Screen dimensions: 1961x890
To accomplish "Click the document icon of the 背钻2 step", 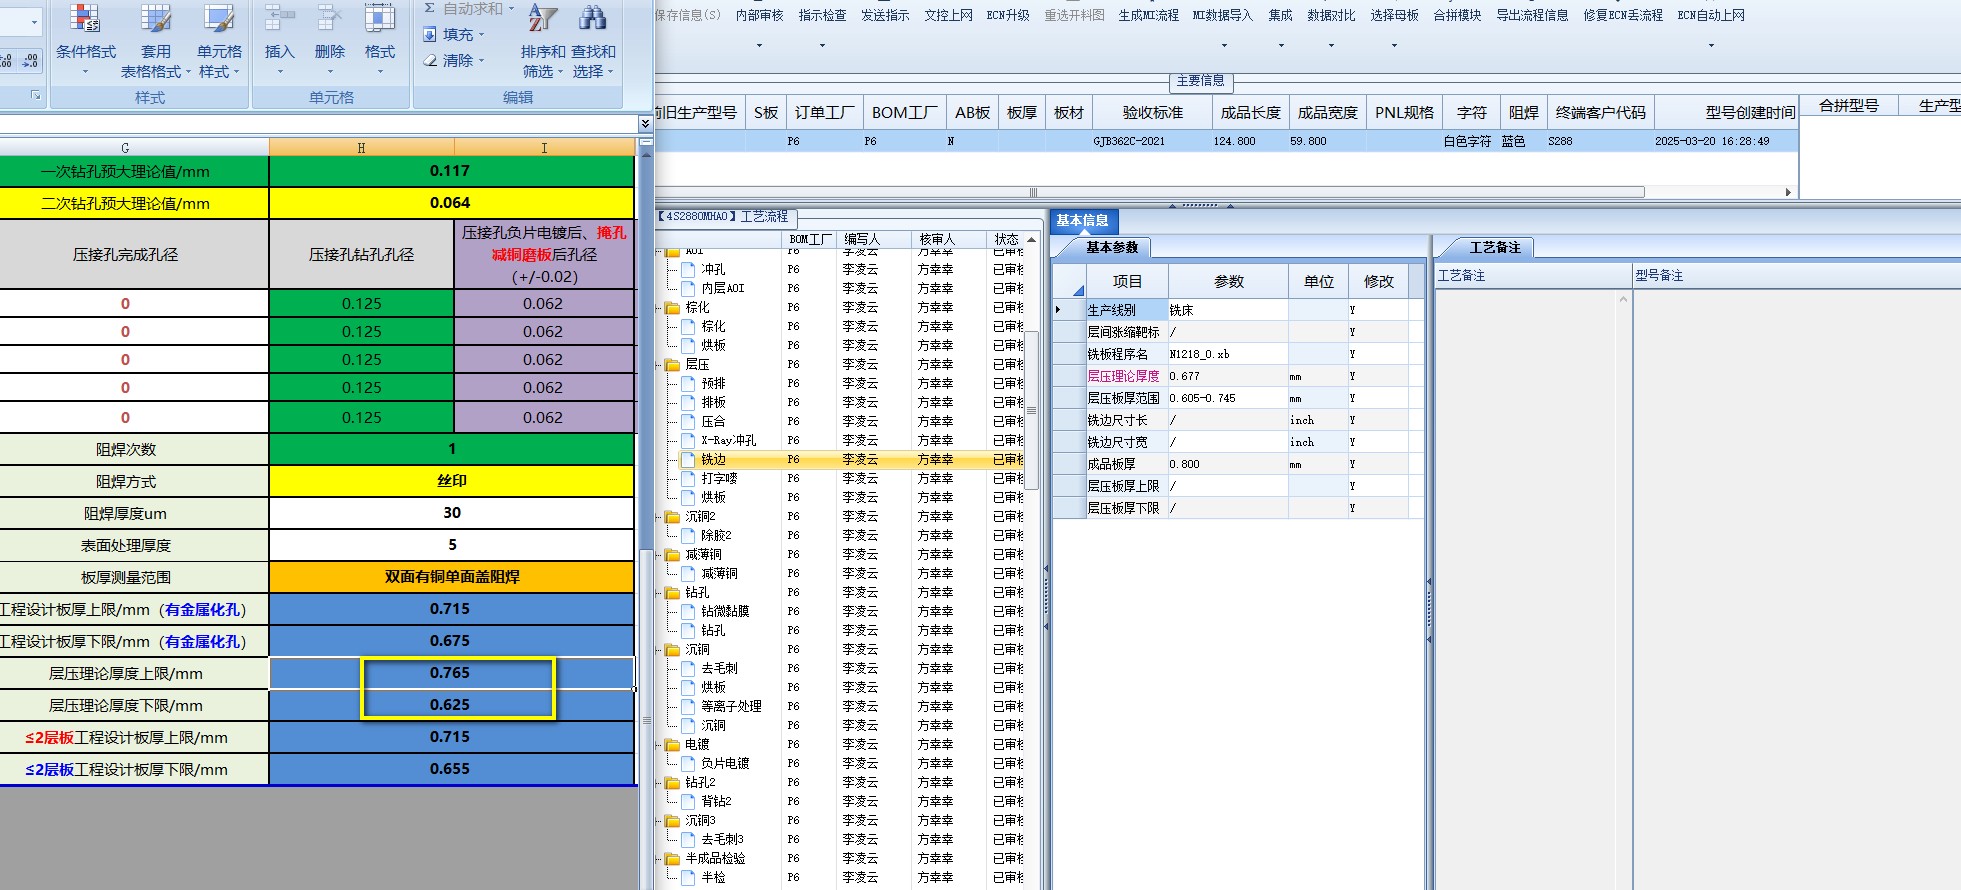I will pyautogui.click(x=688, y=802).
